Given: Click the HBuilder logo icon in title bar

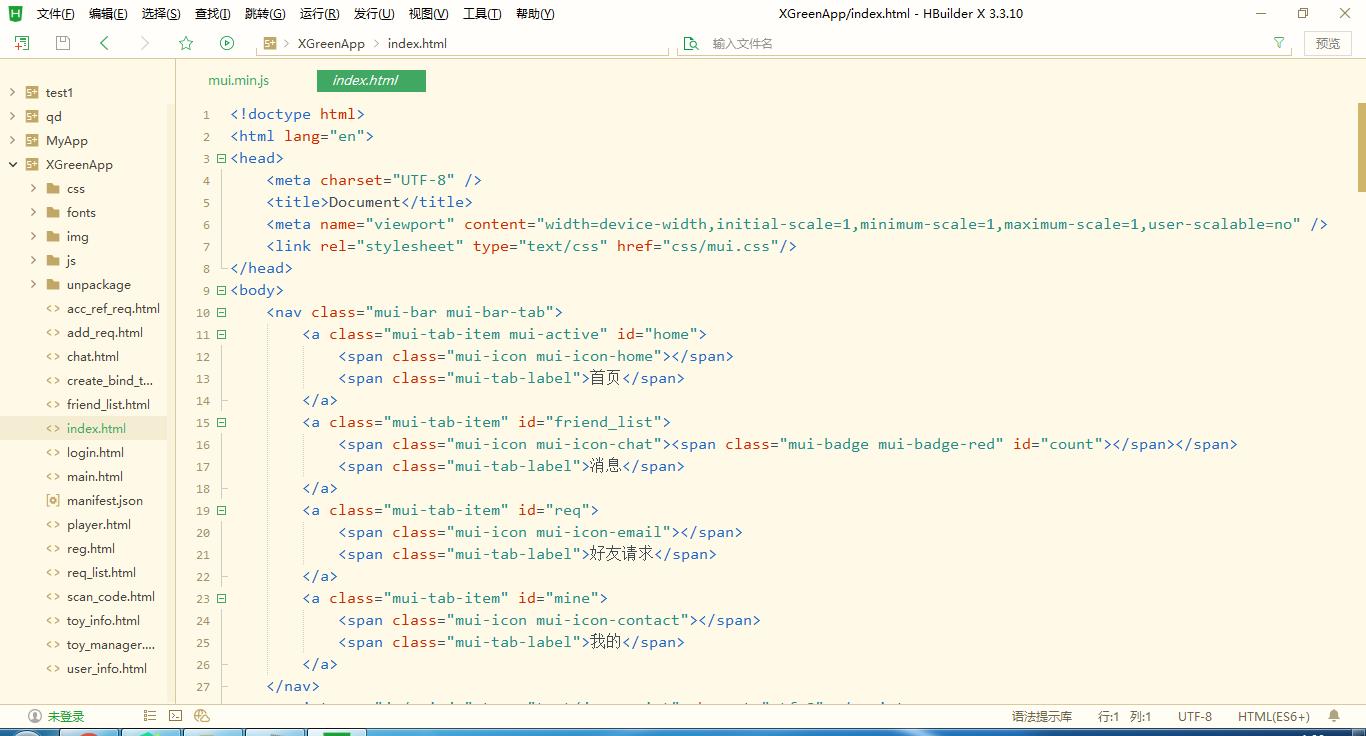Looking at the screenshot, I should point(15,13).
